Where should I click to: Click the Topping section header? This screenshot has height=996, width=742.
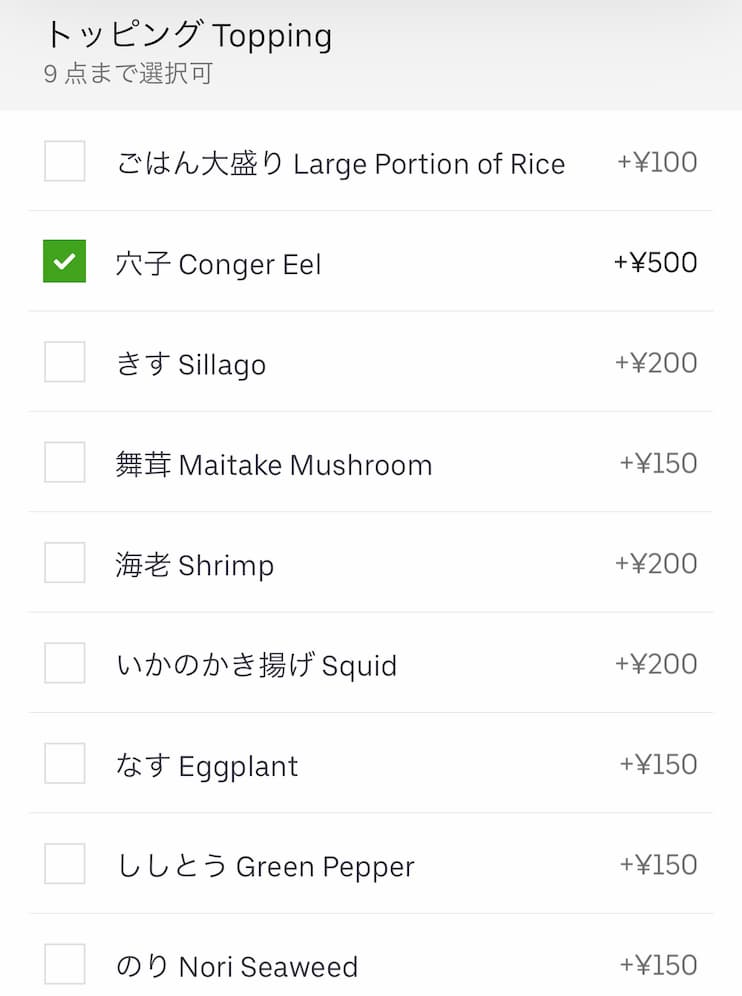188,36
